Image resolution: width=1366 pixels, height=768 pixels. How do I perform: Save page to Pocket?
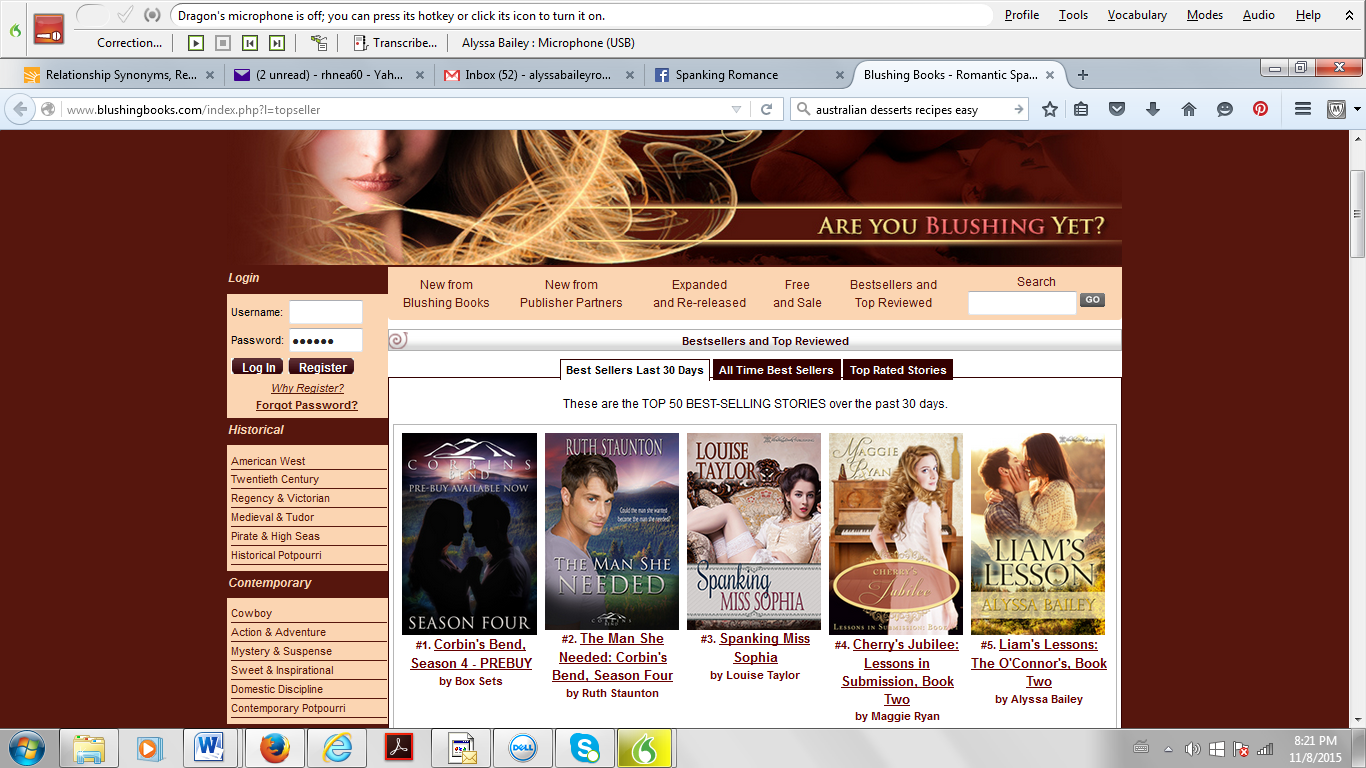pyautogui.click(x=1117, y=110)
